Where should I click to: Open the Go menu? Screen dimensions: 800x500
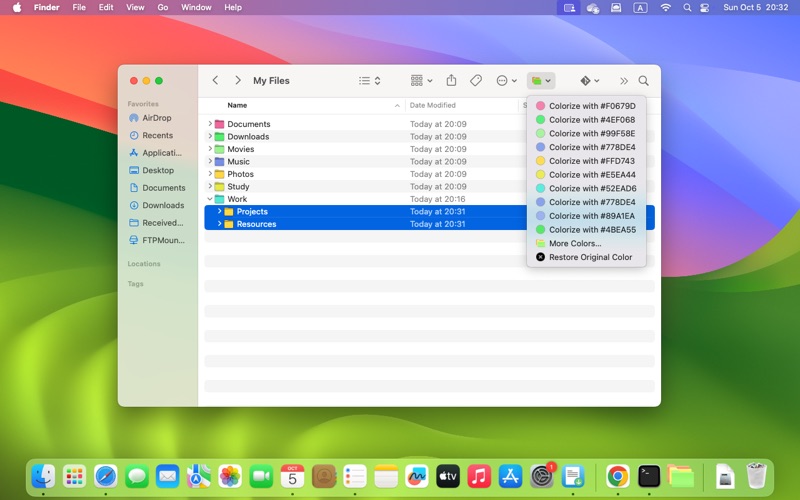coord(162,7)
